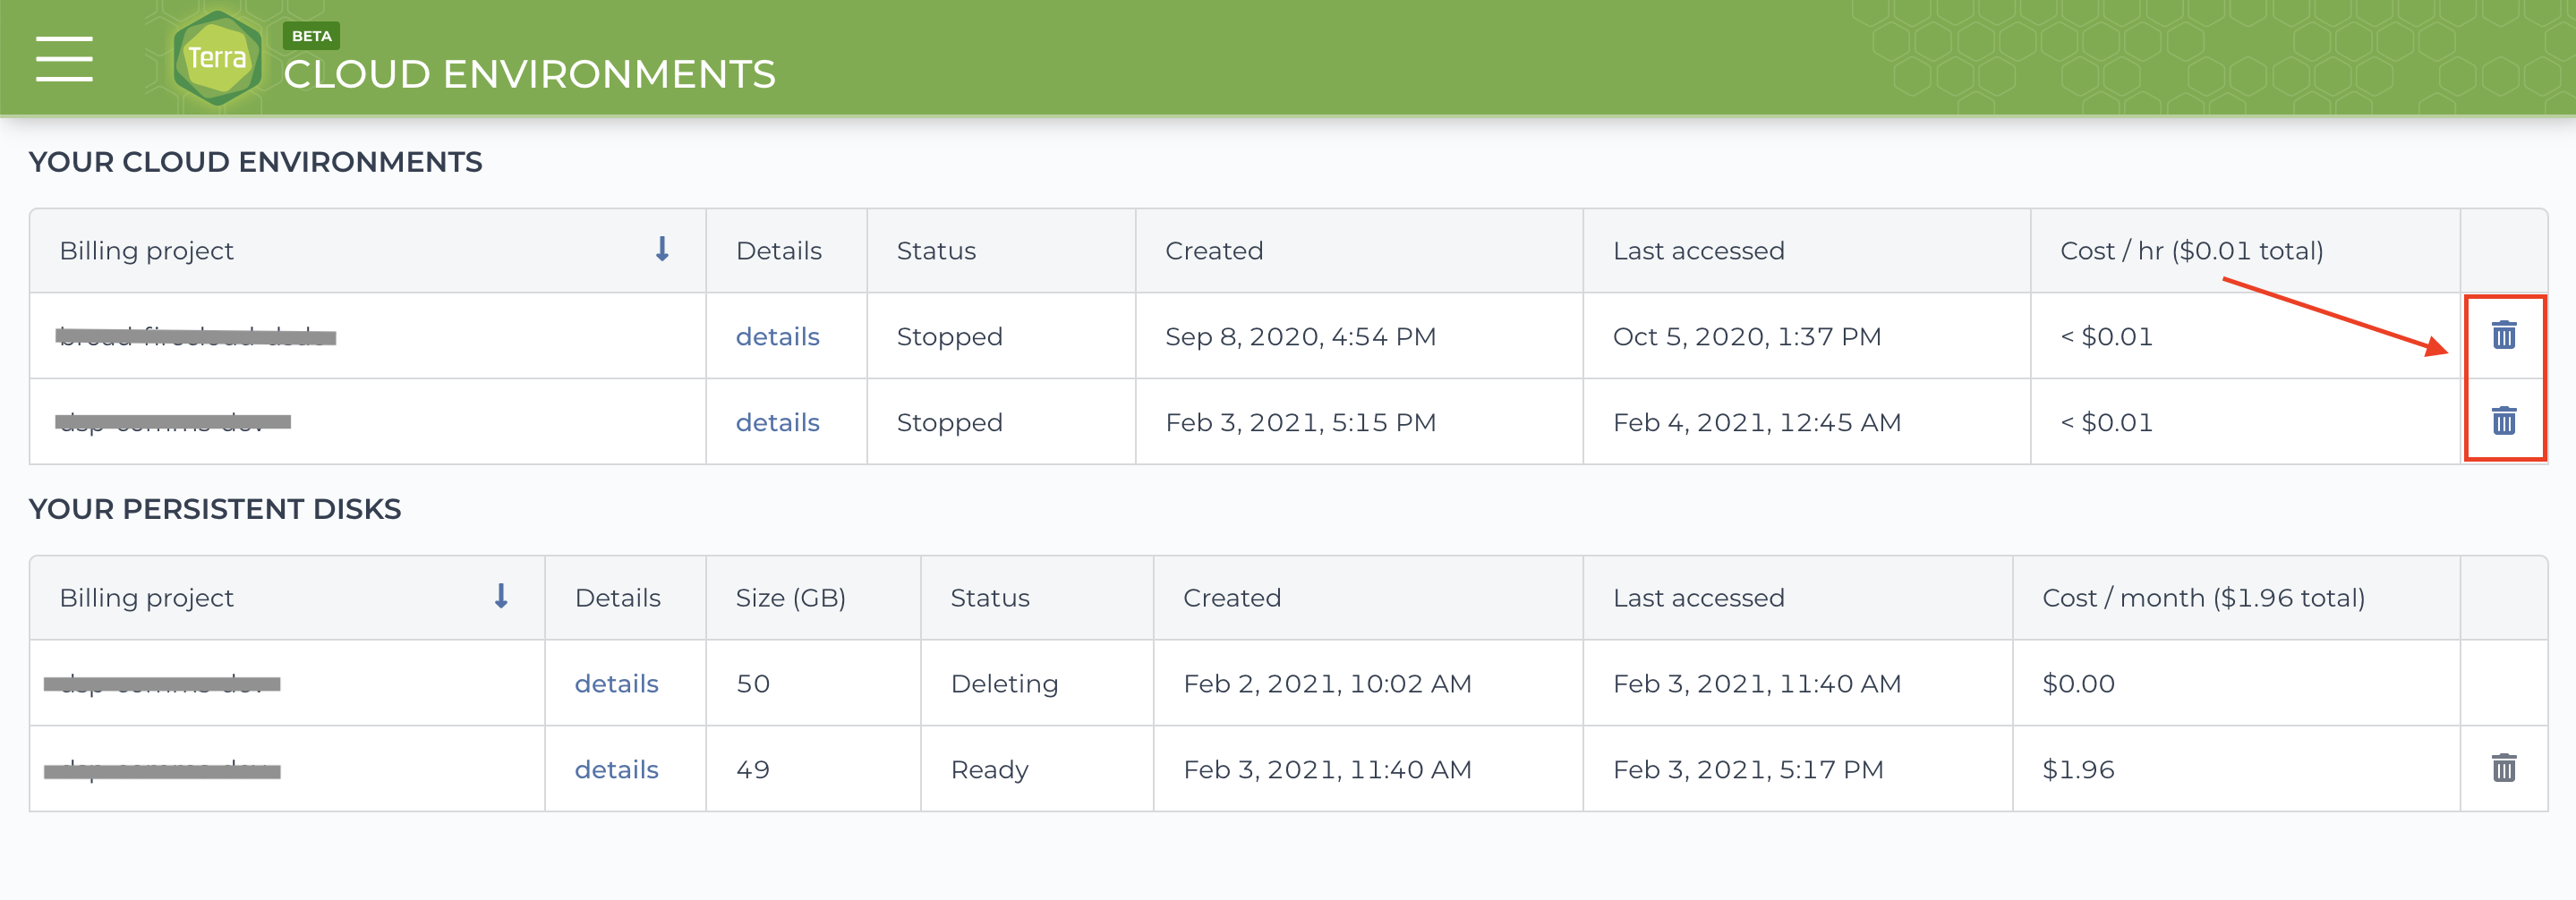The height and width of the screenshot is (900, 2576).
Task: Click the Billing project header in persistent disks
Action: [146, 598]
